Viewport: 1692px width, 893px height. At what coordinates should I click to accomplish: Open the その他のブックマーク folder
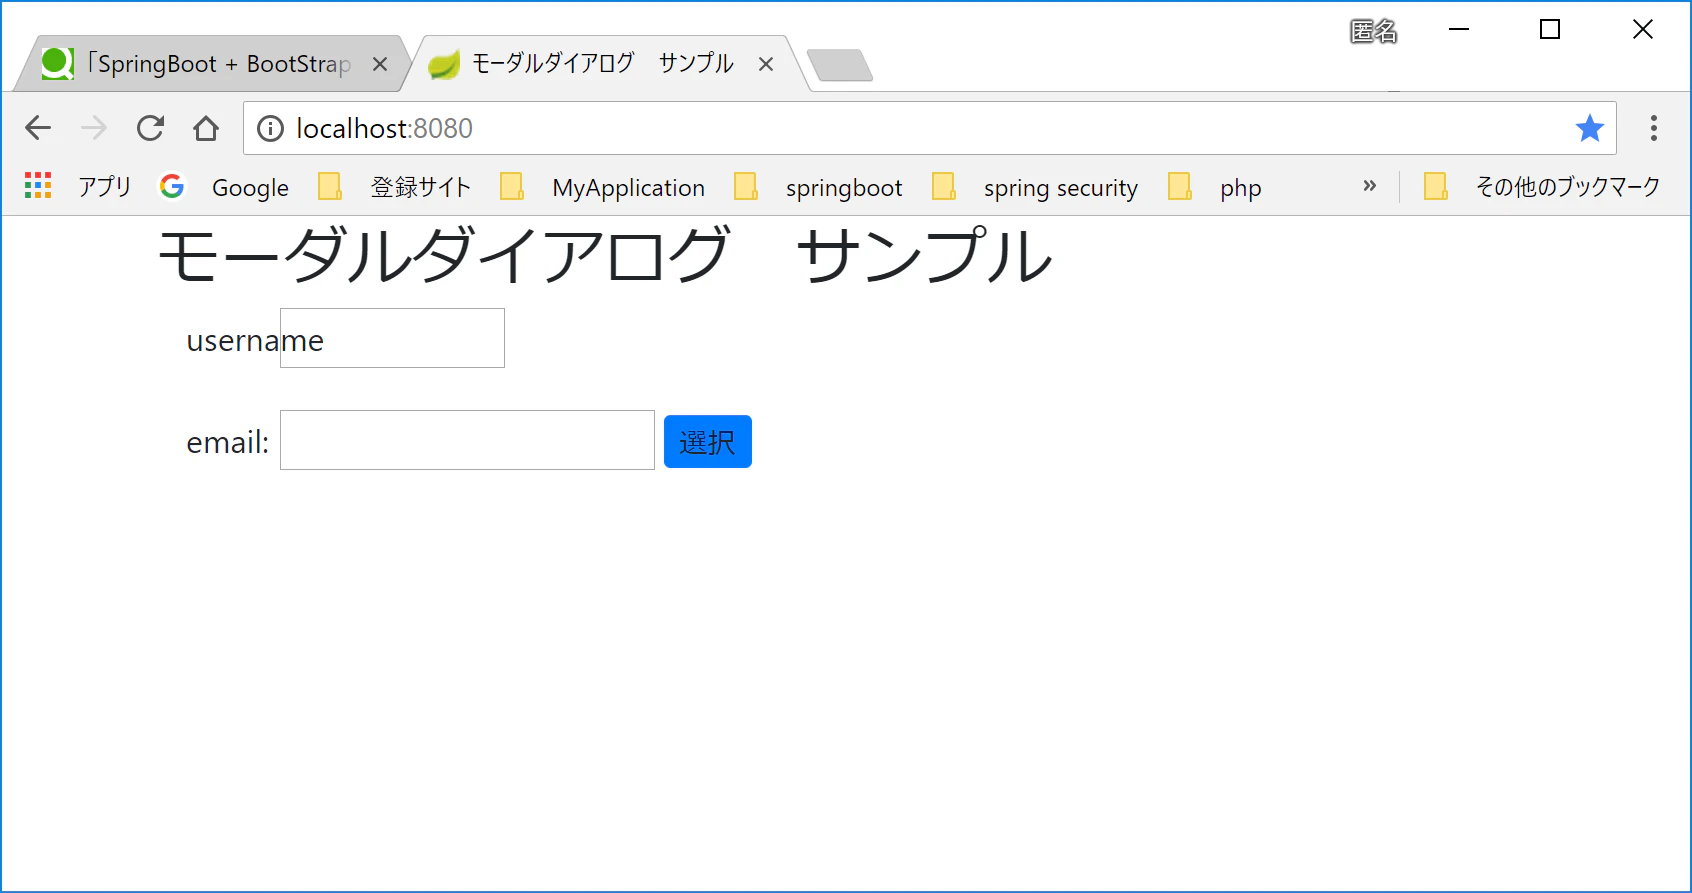[x=1541, y=187]
